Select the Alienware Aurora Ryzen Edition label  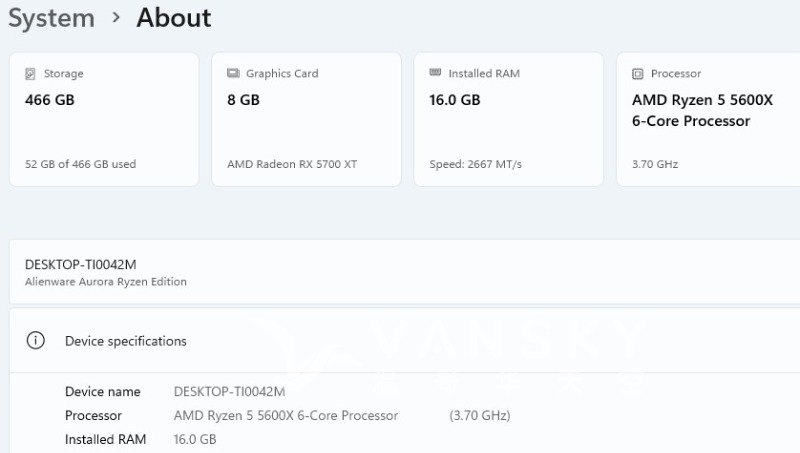point(106,282)
